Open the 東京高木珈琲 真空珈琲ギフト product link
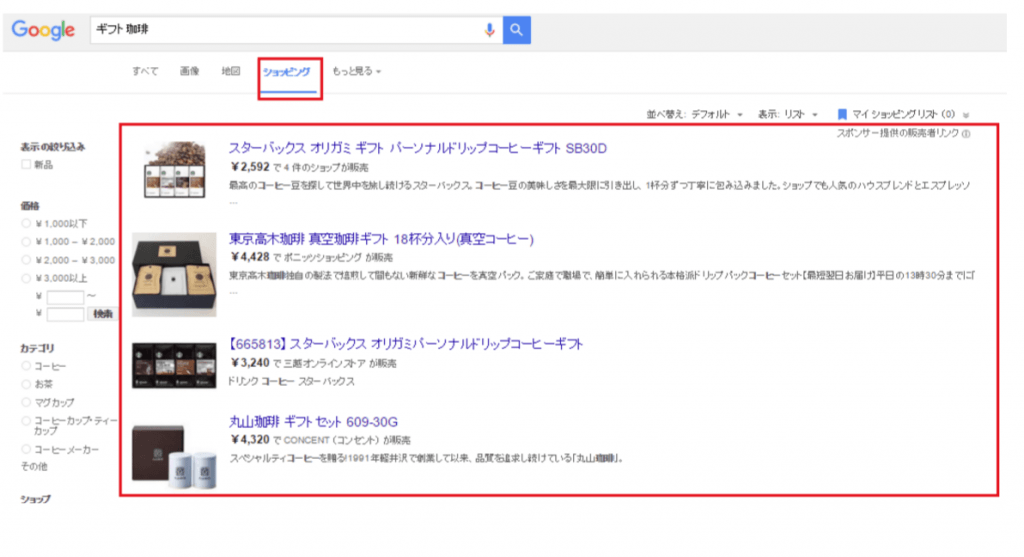This screenshot has height=557, width=1024. pos(381,239)
